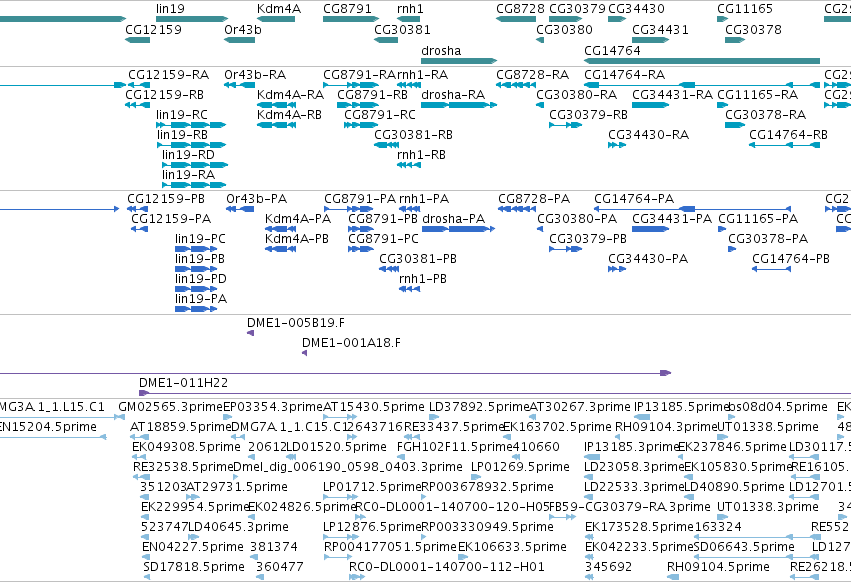This screenshot has width=851, height=582.
Task: Select the EN04227.5prime EST label
Action: tap(193, 547)
